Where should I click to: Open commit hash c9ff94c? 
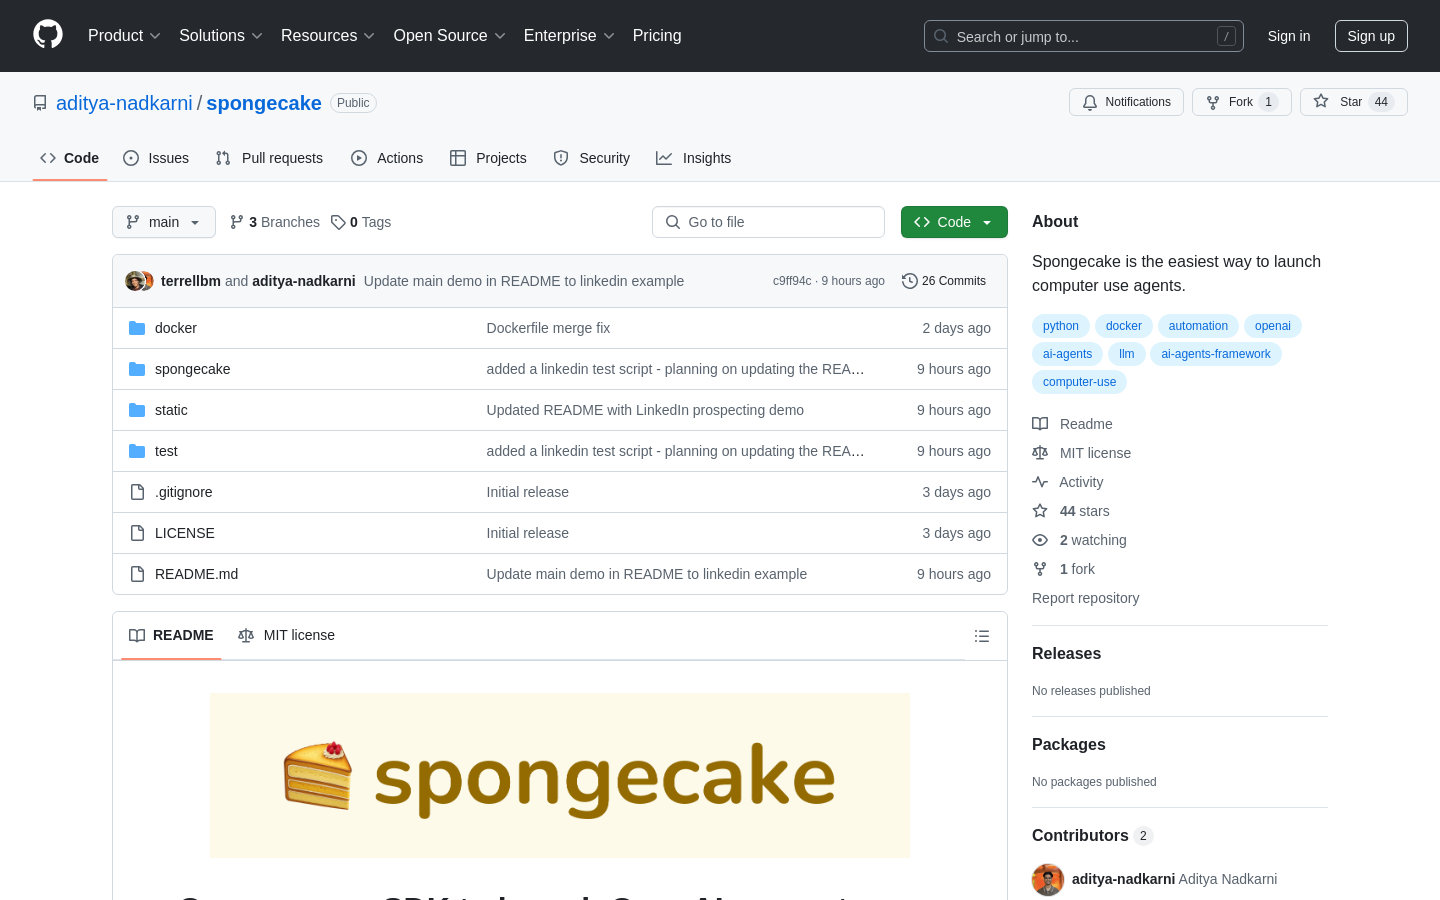pyautogui.click(x=792, y=281)
